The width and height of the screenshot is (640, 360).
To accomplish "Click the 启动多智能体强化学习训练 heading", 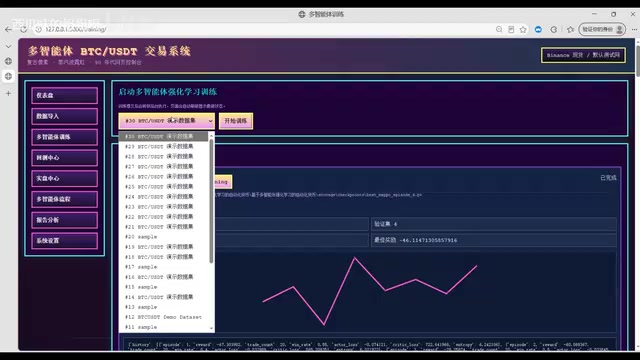I will point(167,92).
